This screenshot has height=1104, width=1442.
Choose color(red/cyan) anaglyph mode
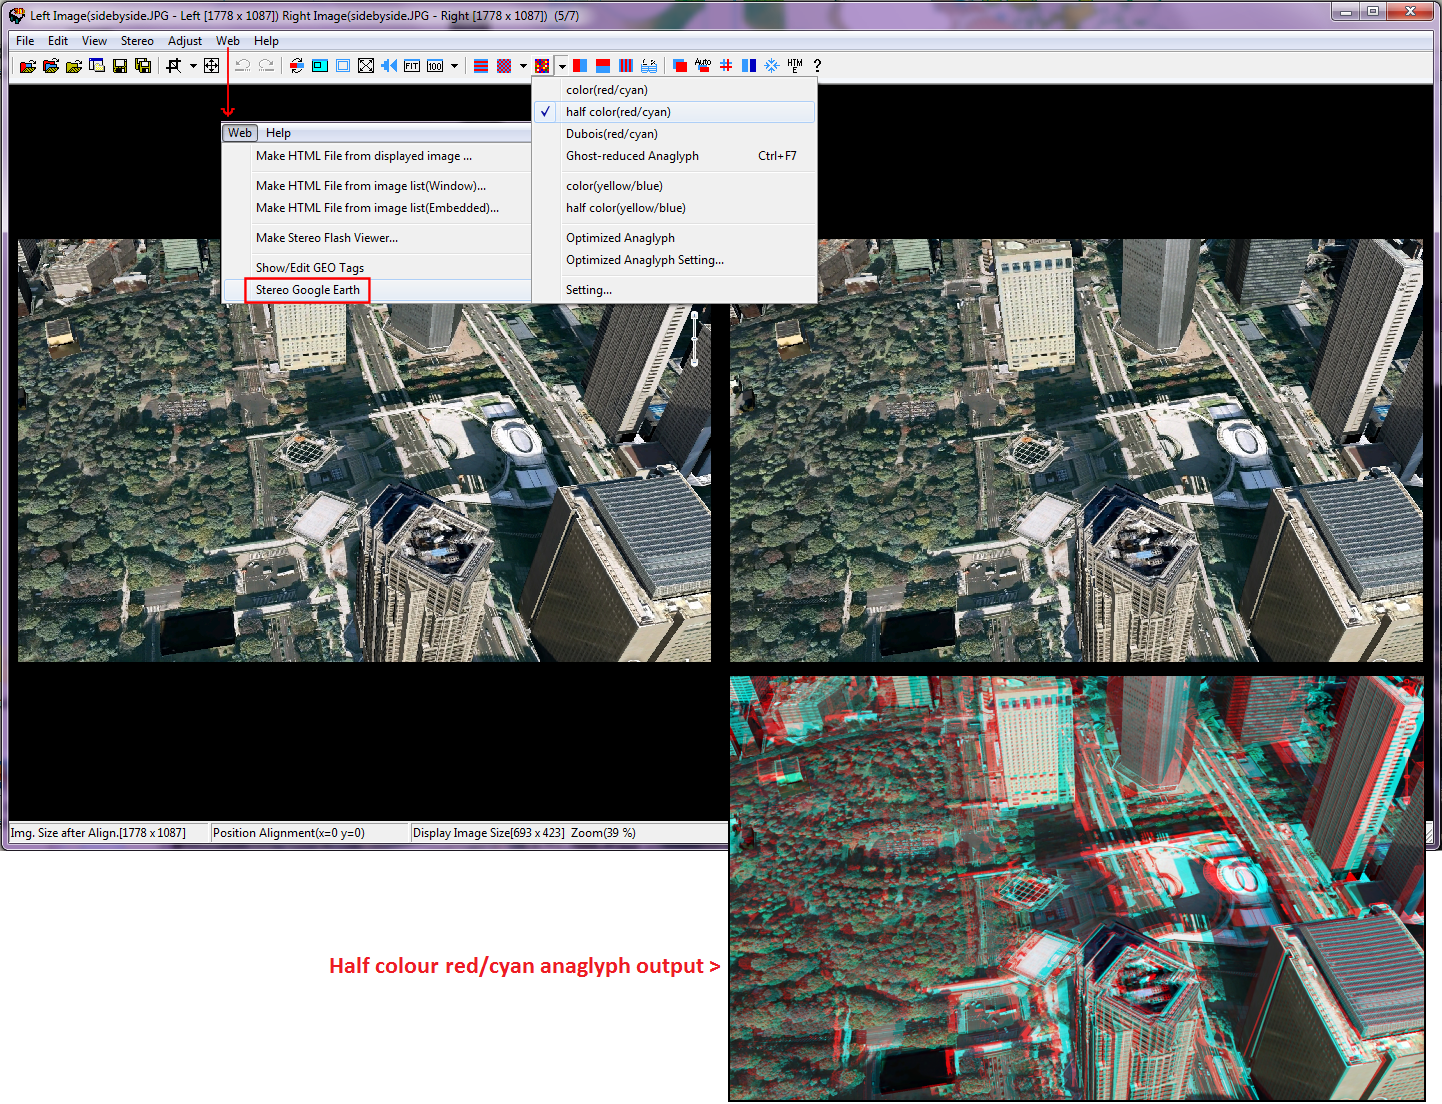(674, 90)
